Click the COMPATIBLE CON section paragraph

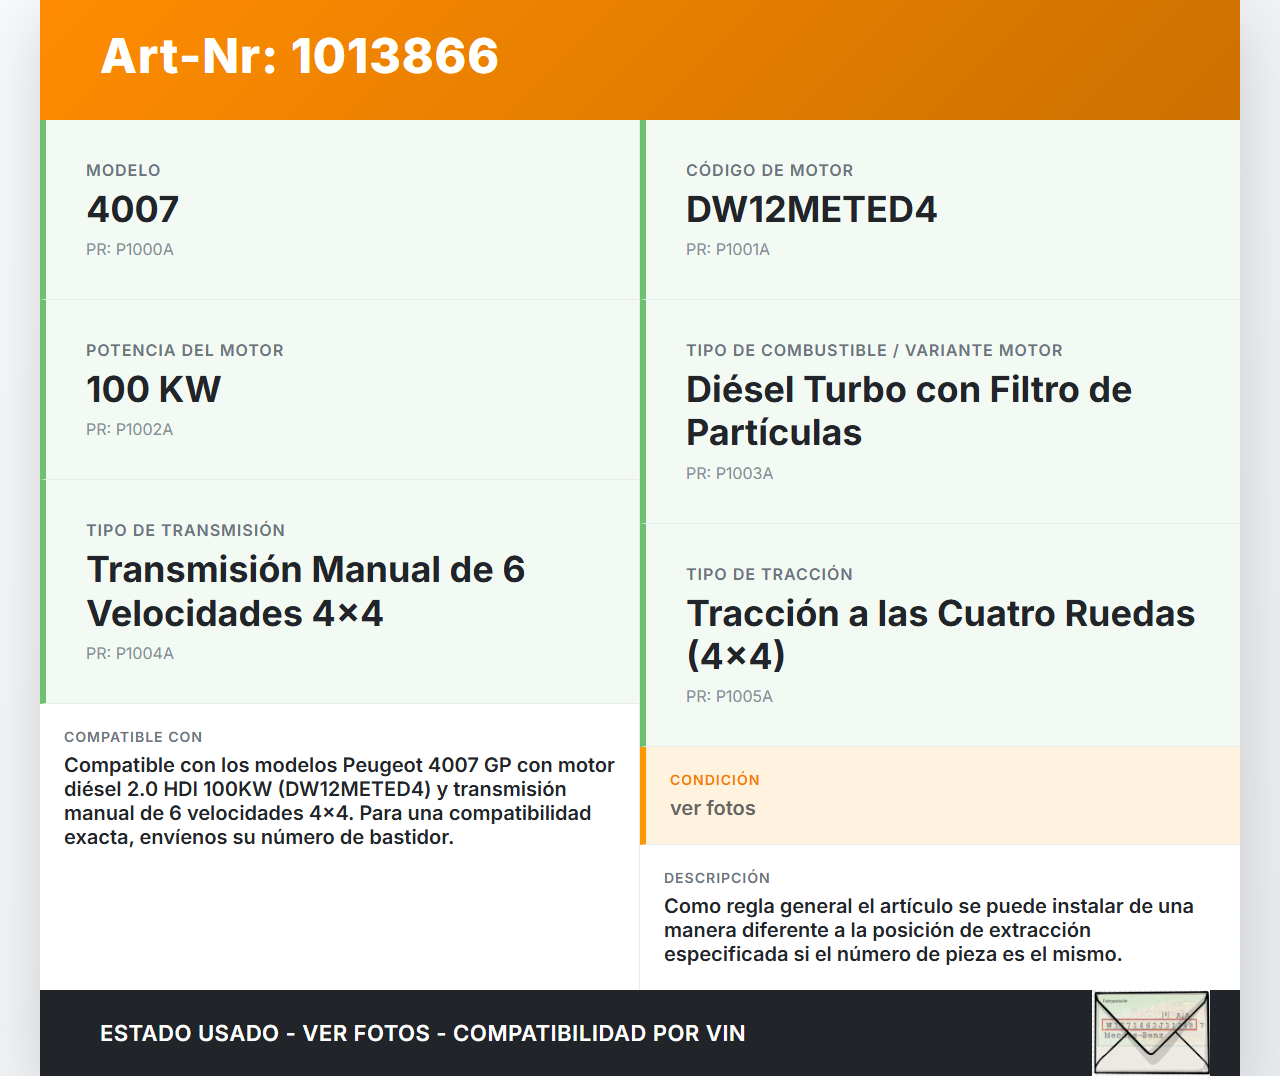pos(339,801)
